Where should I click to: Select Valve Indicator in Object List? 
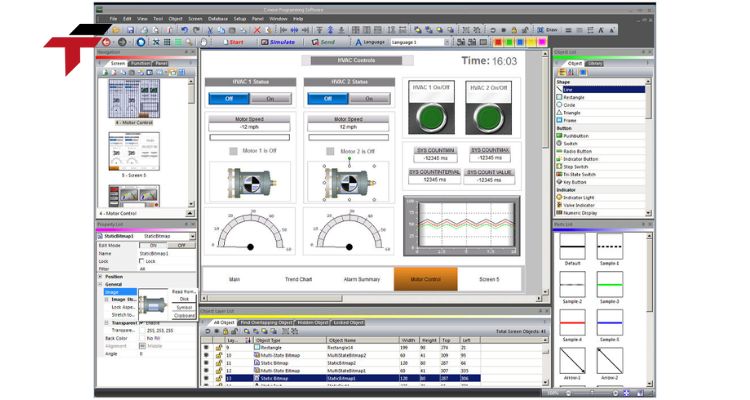[x=600, y=205]
